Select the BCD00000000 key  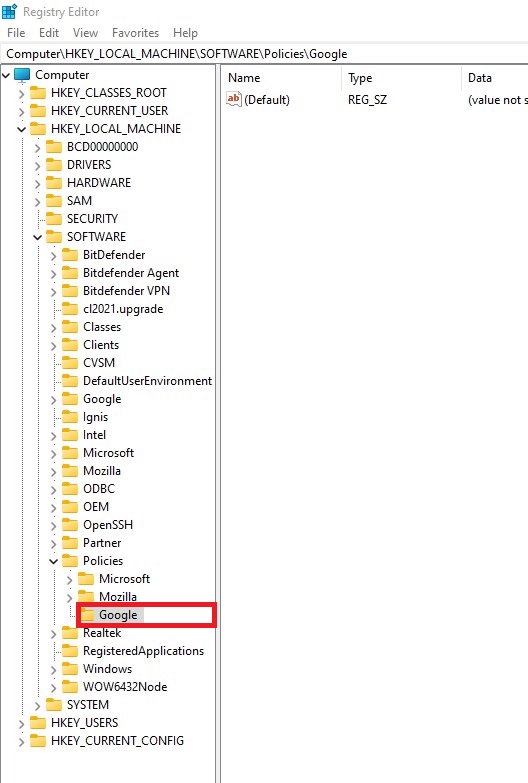[x=102, y=147]
